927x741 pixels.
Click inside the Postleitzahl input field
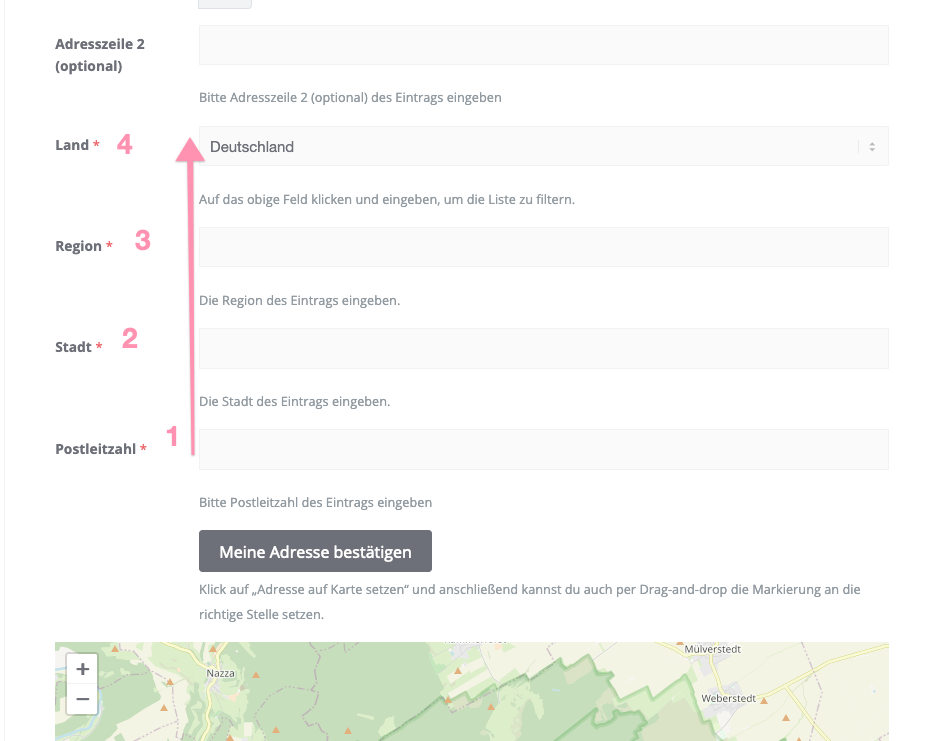tap(543, 449)
